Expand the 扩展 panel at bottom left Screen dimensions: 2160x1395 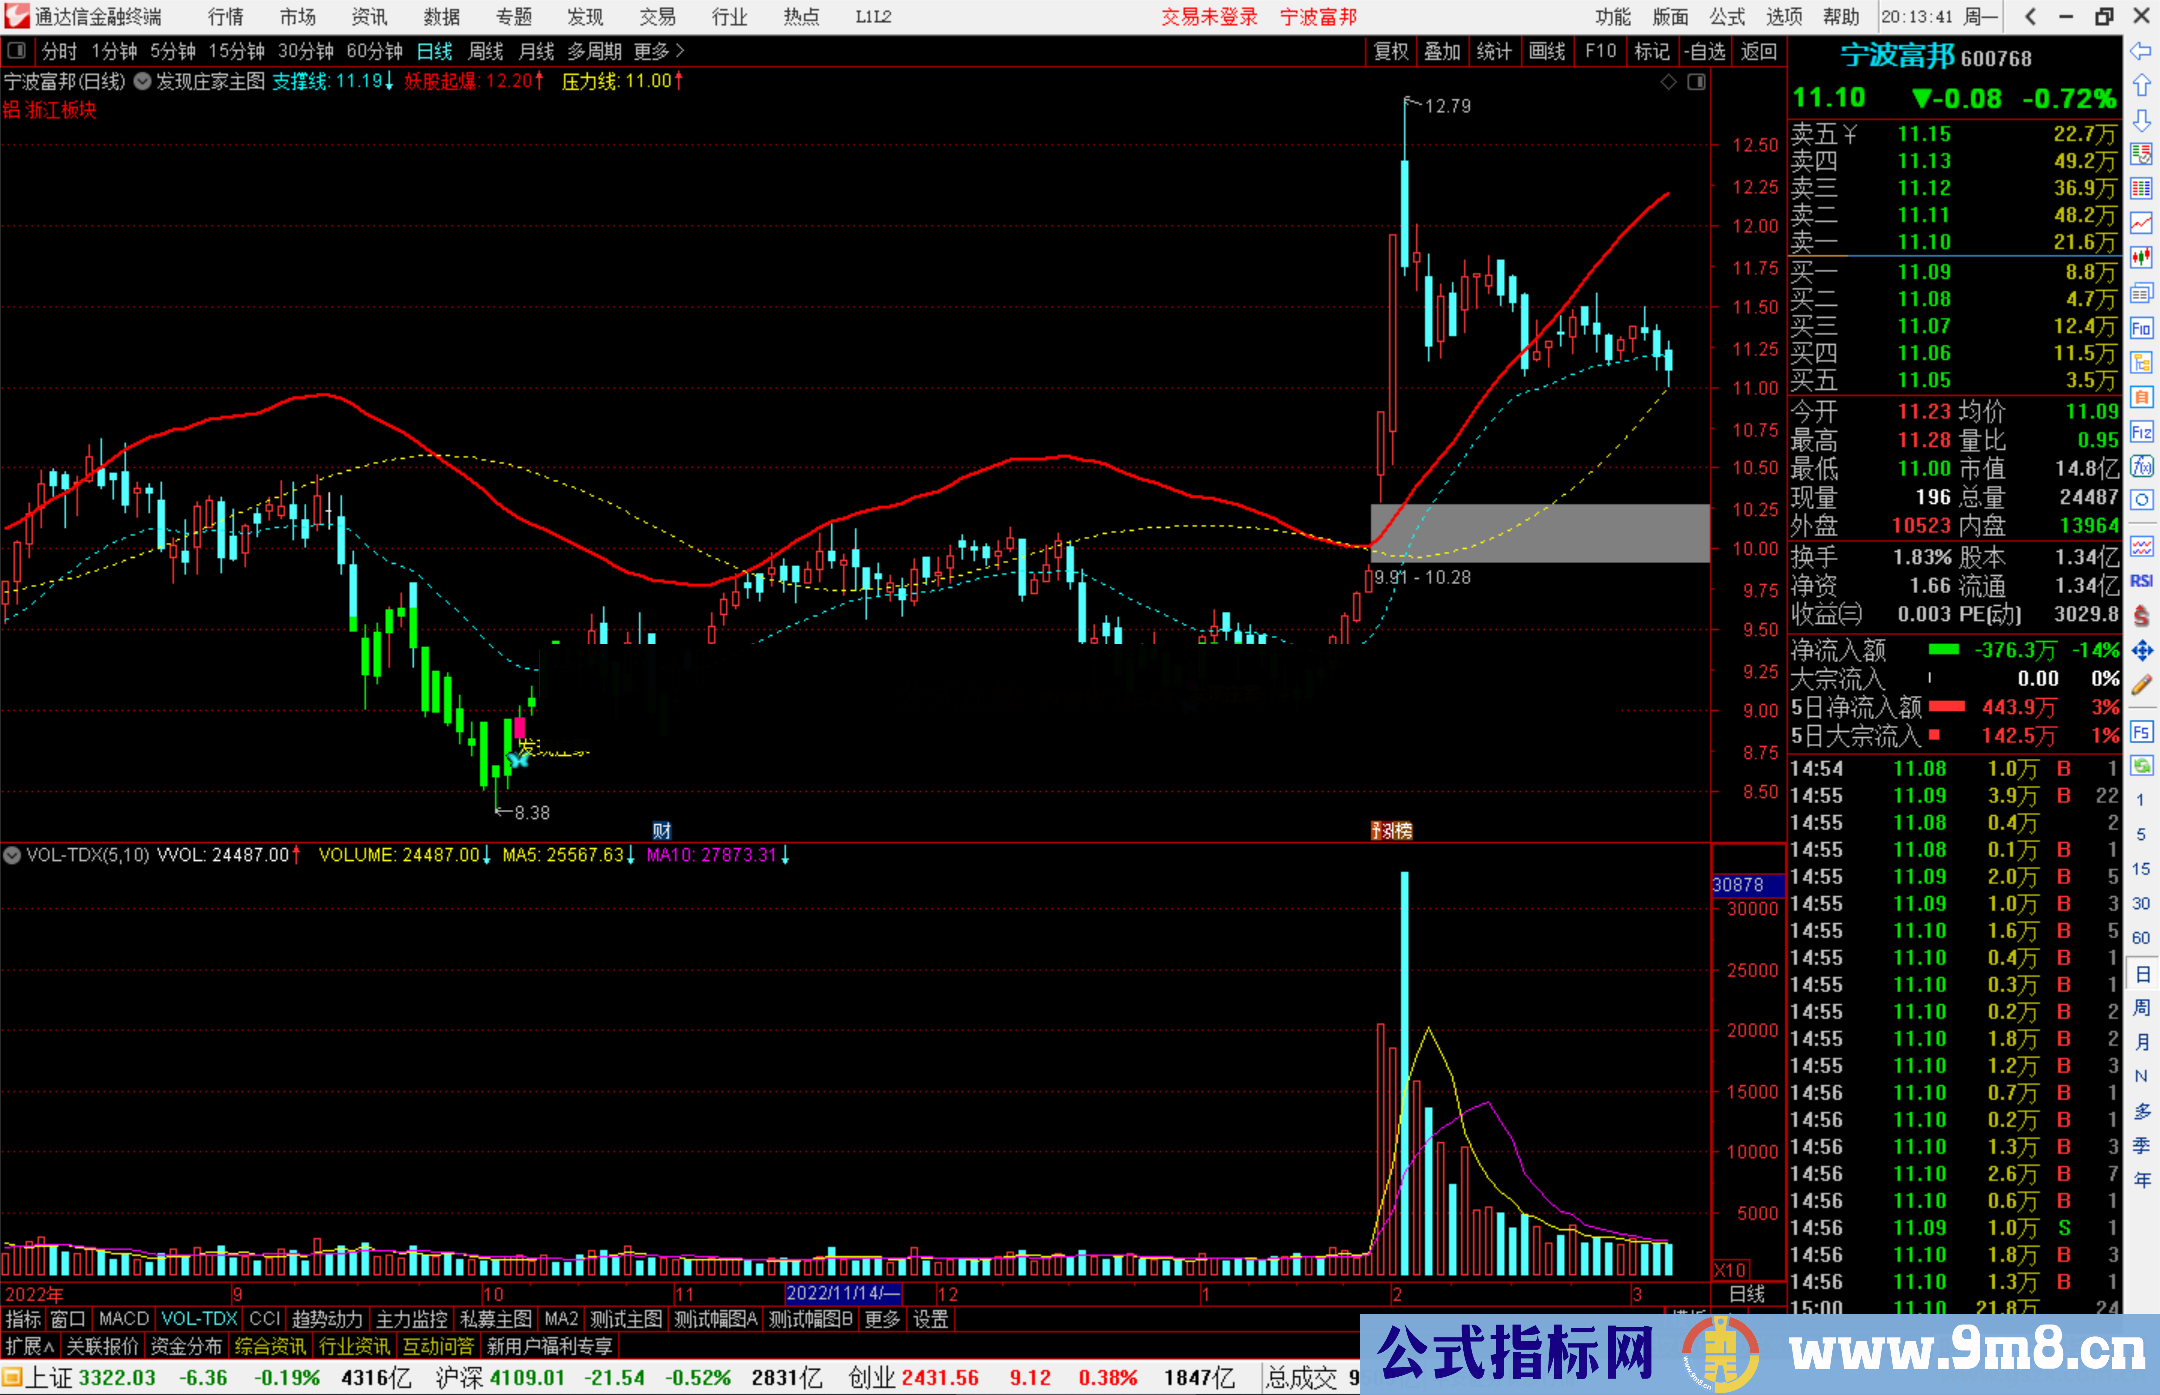[x=30, y=1347]
